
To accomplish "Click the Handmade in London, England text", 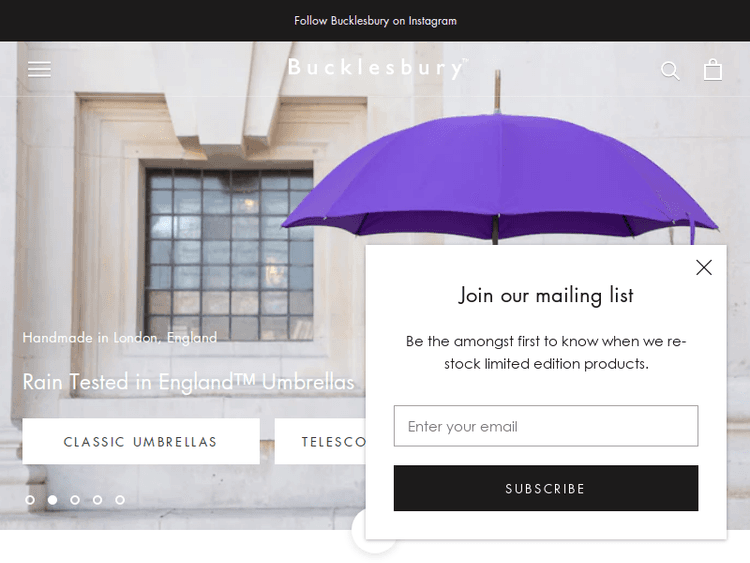I will coord(120,338).
